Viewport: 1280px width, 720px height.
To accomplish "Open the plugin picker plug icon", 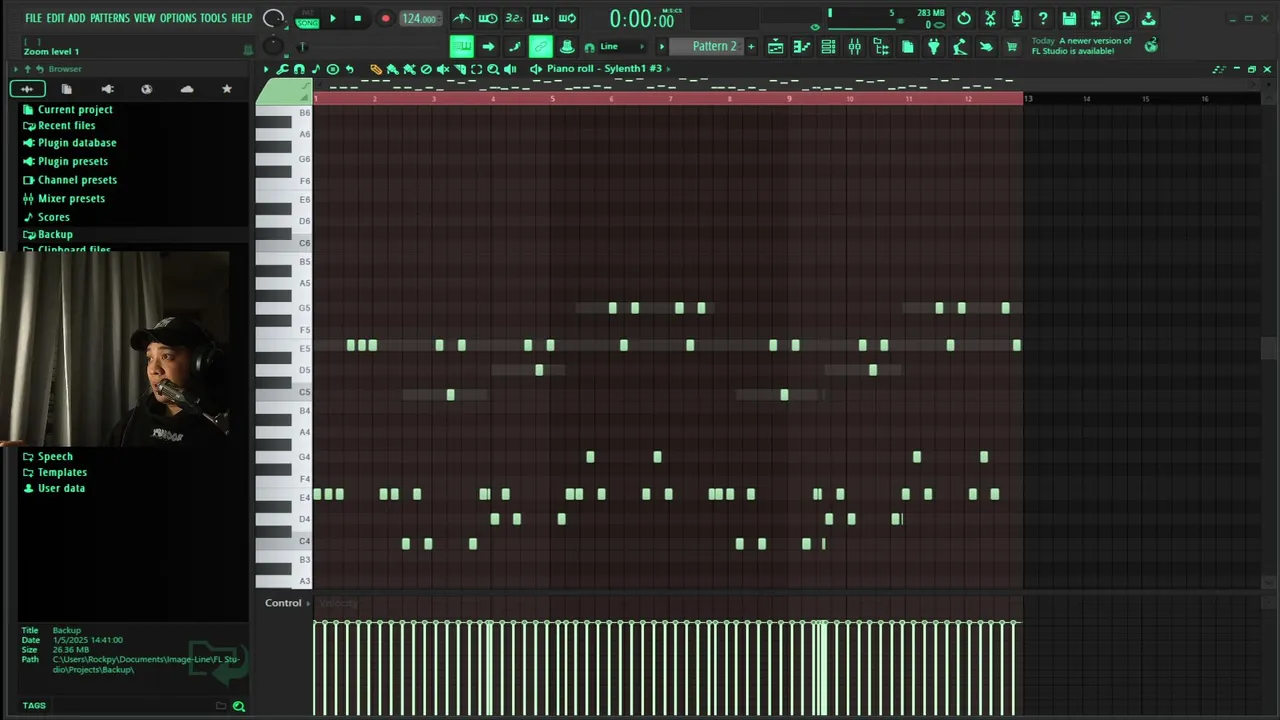I will click(x=934, y=47).
